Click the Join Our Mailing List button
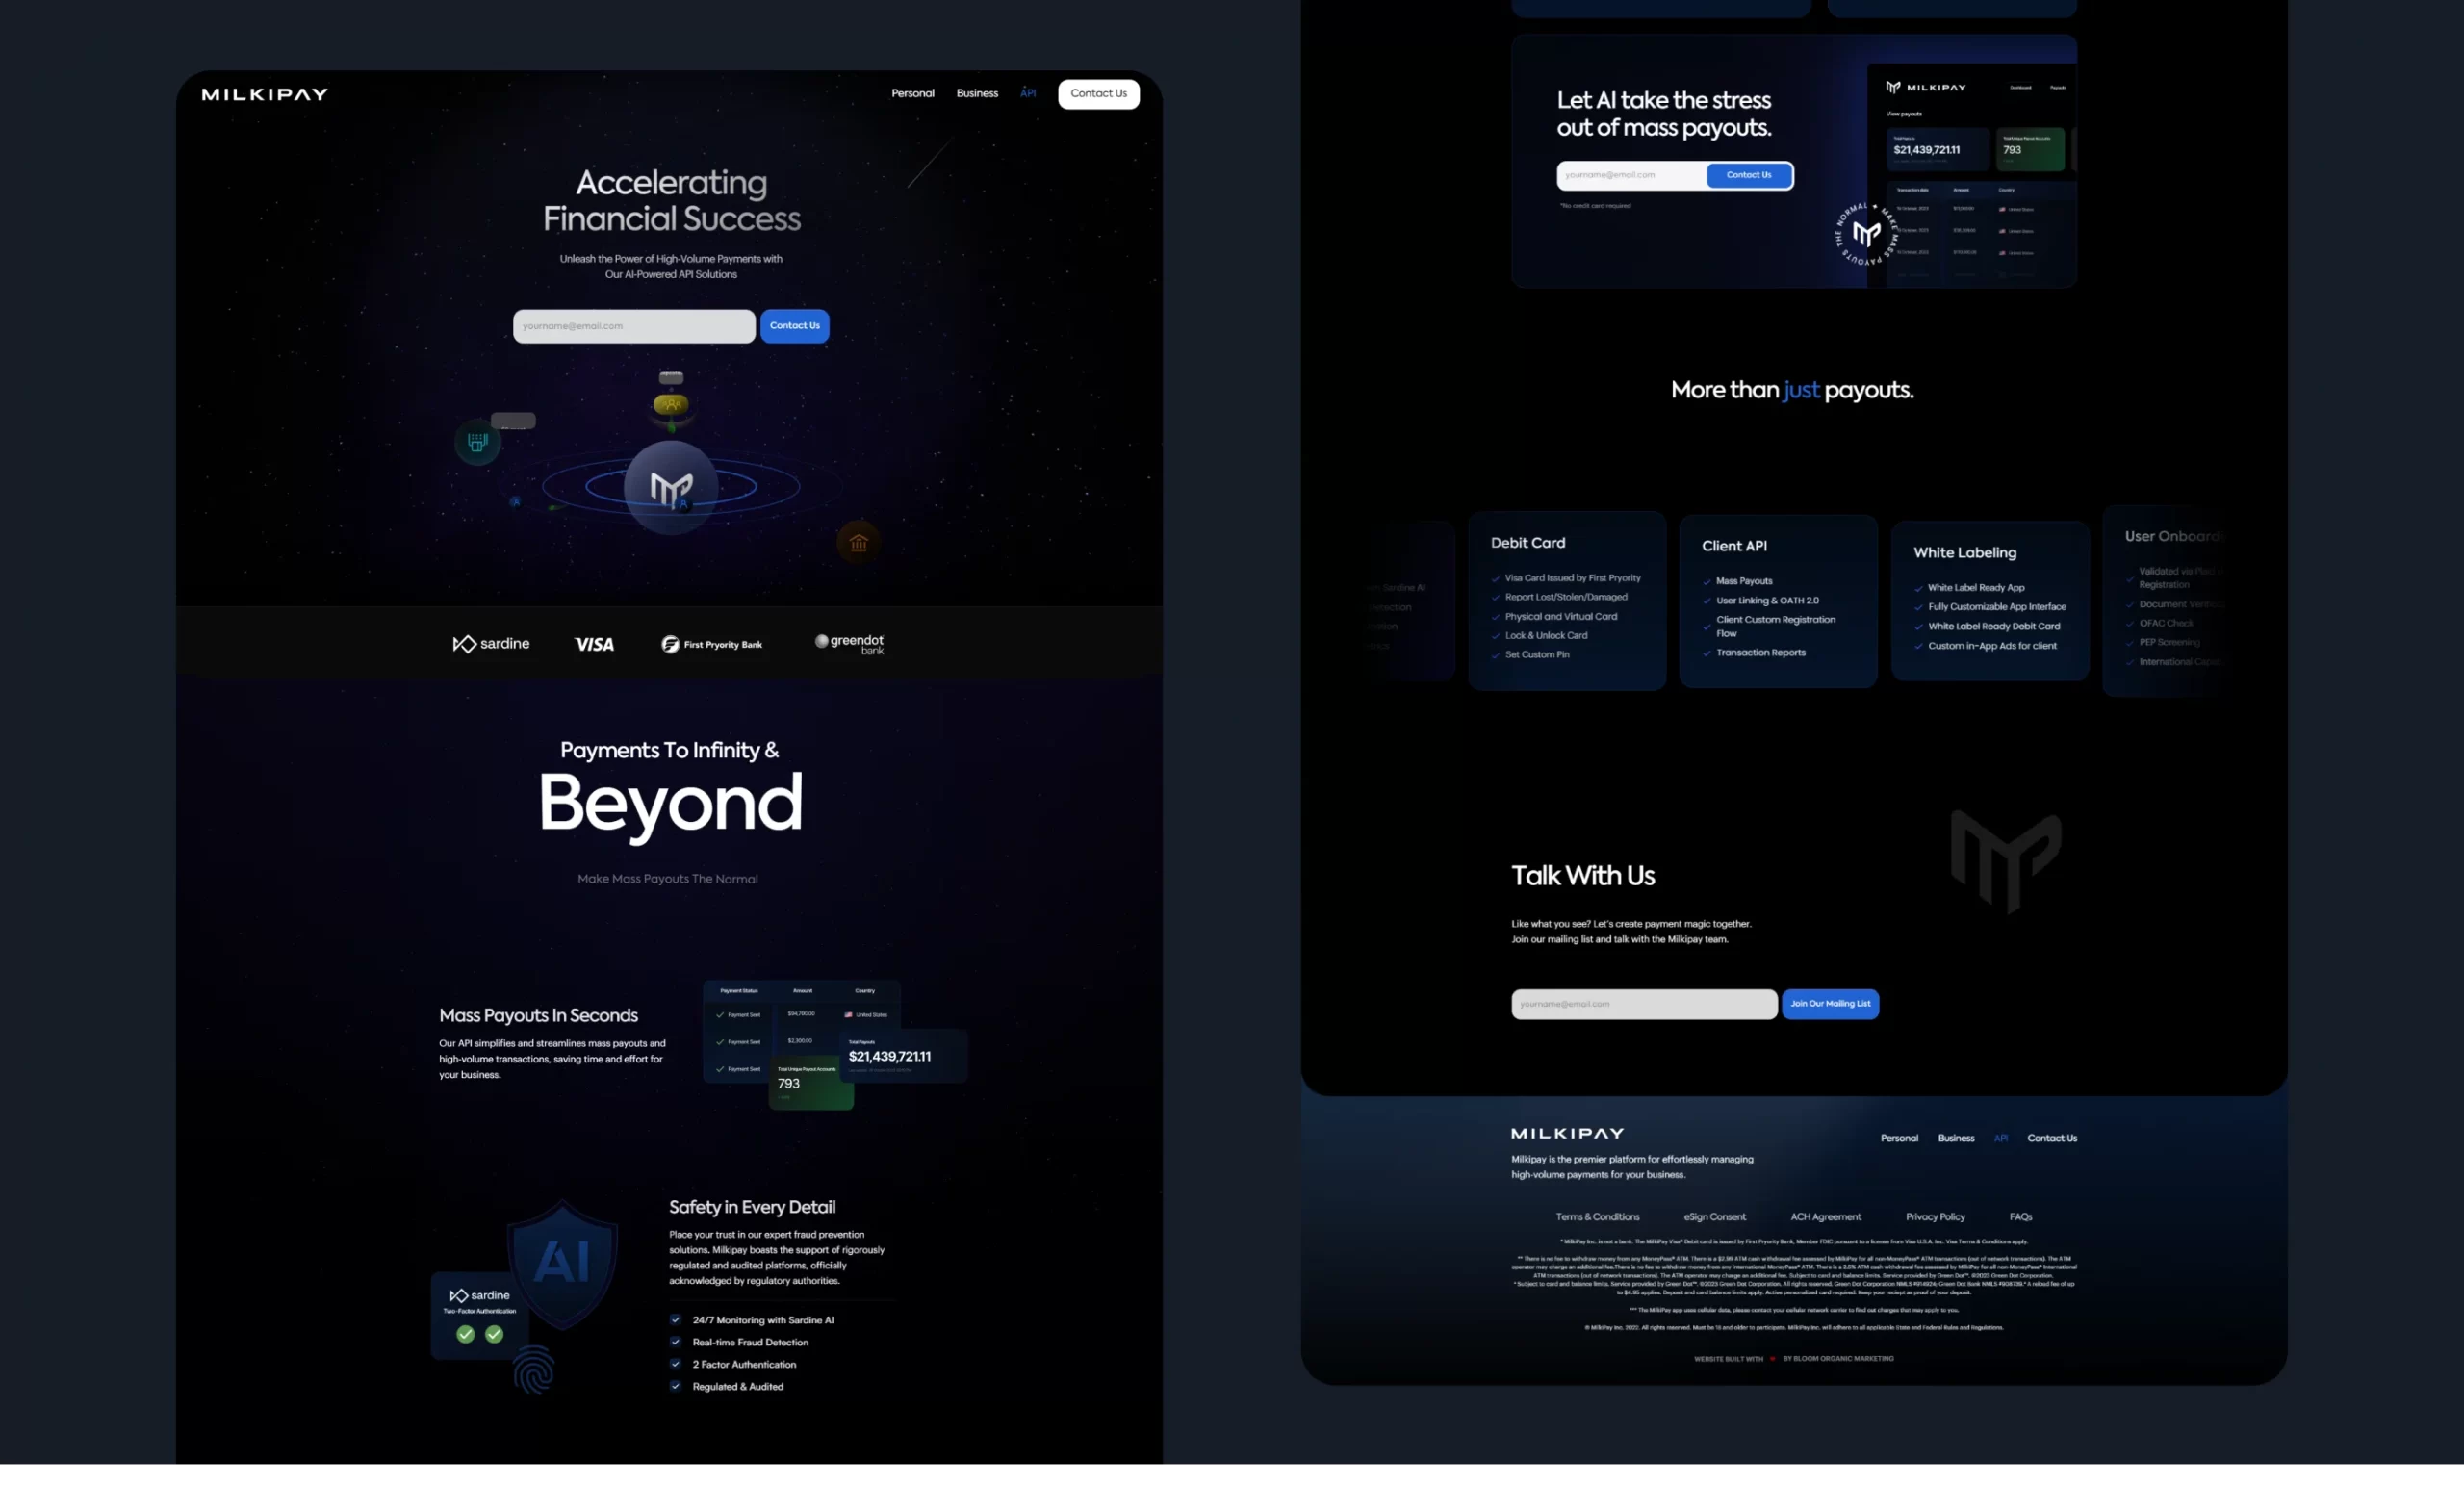The image size is (2464, 1510). click(x=1831, y=1003)
